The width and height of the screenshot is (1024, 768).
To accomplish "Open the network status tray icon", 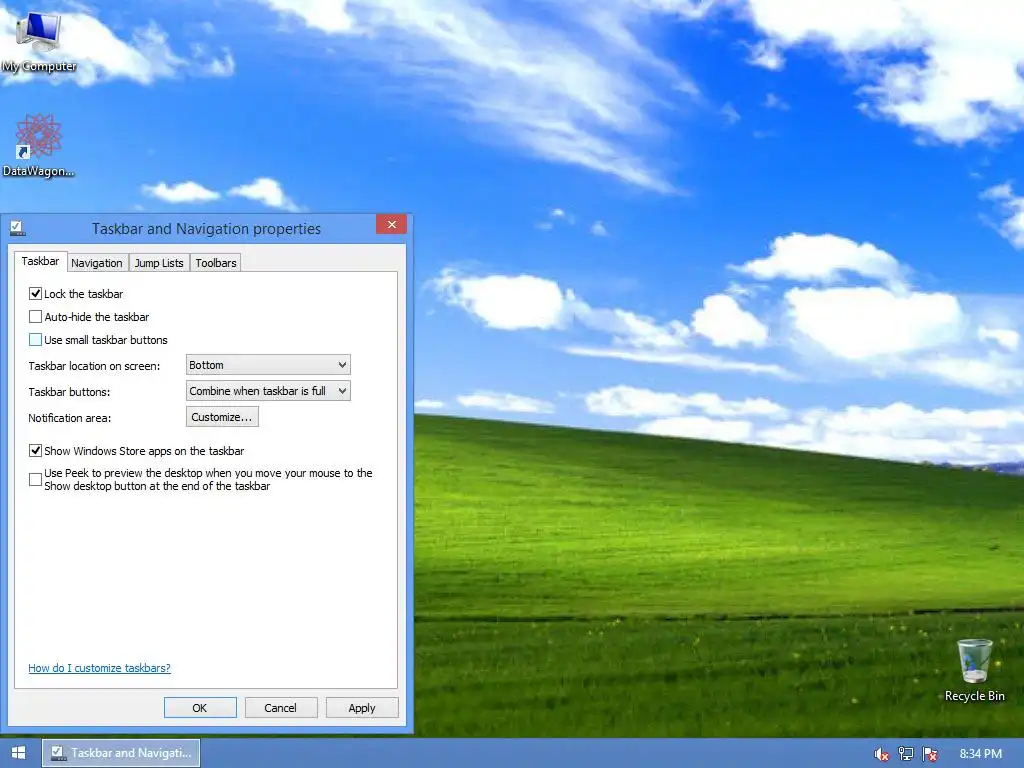I will click(906, 754).
